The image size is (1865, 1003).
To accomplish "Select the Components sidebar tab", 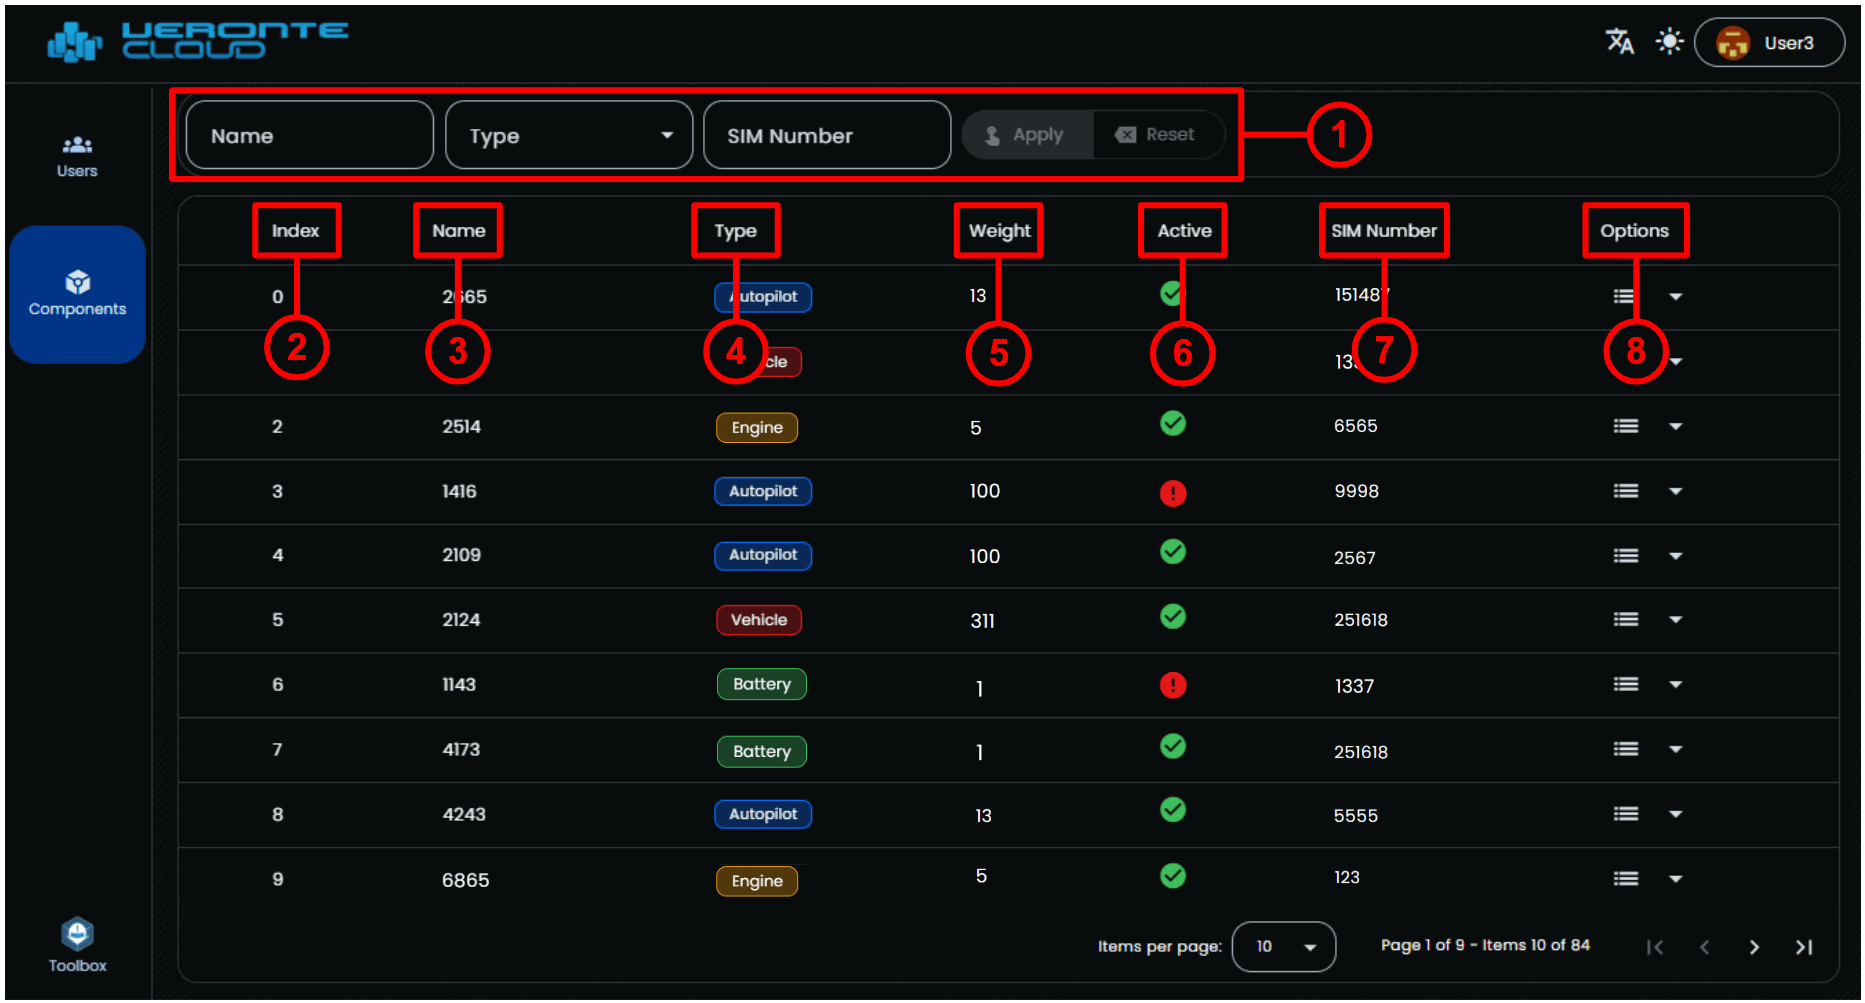I will coord(77,294).
